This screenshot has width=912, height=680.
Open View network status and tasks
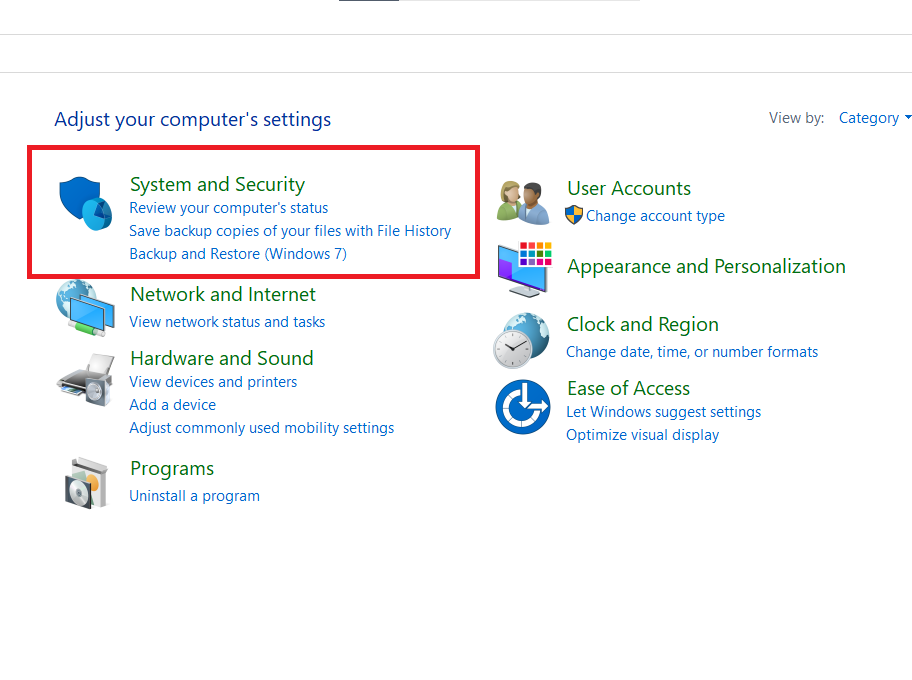pos(227,321)
